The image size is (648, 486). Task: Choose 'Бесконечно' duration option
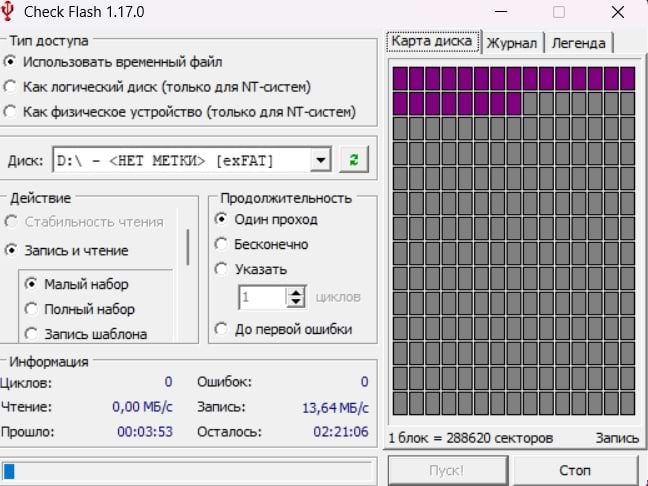pos(221,244)
